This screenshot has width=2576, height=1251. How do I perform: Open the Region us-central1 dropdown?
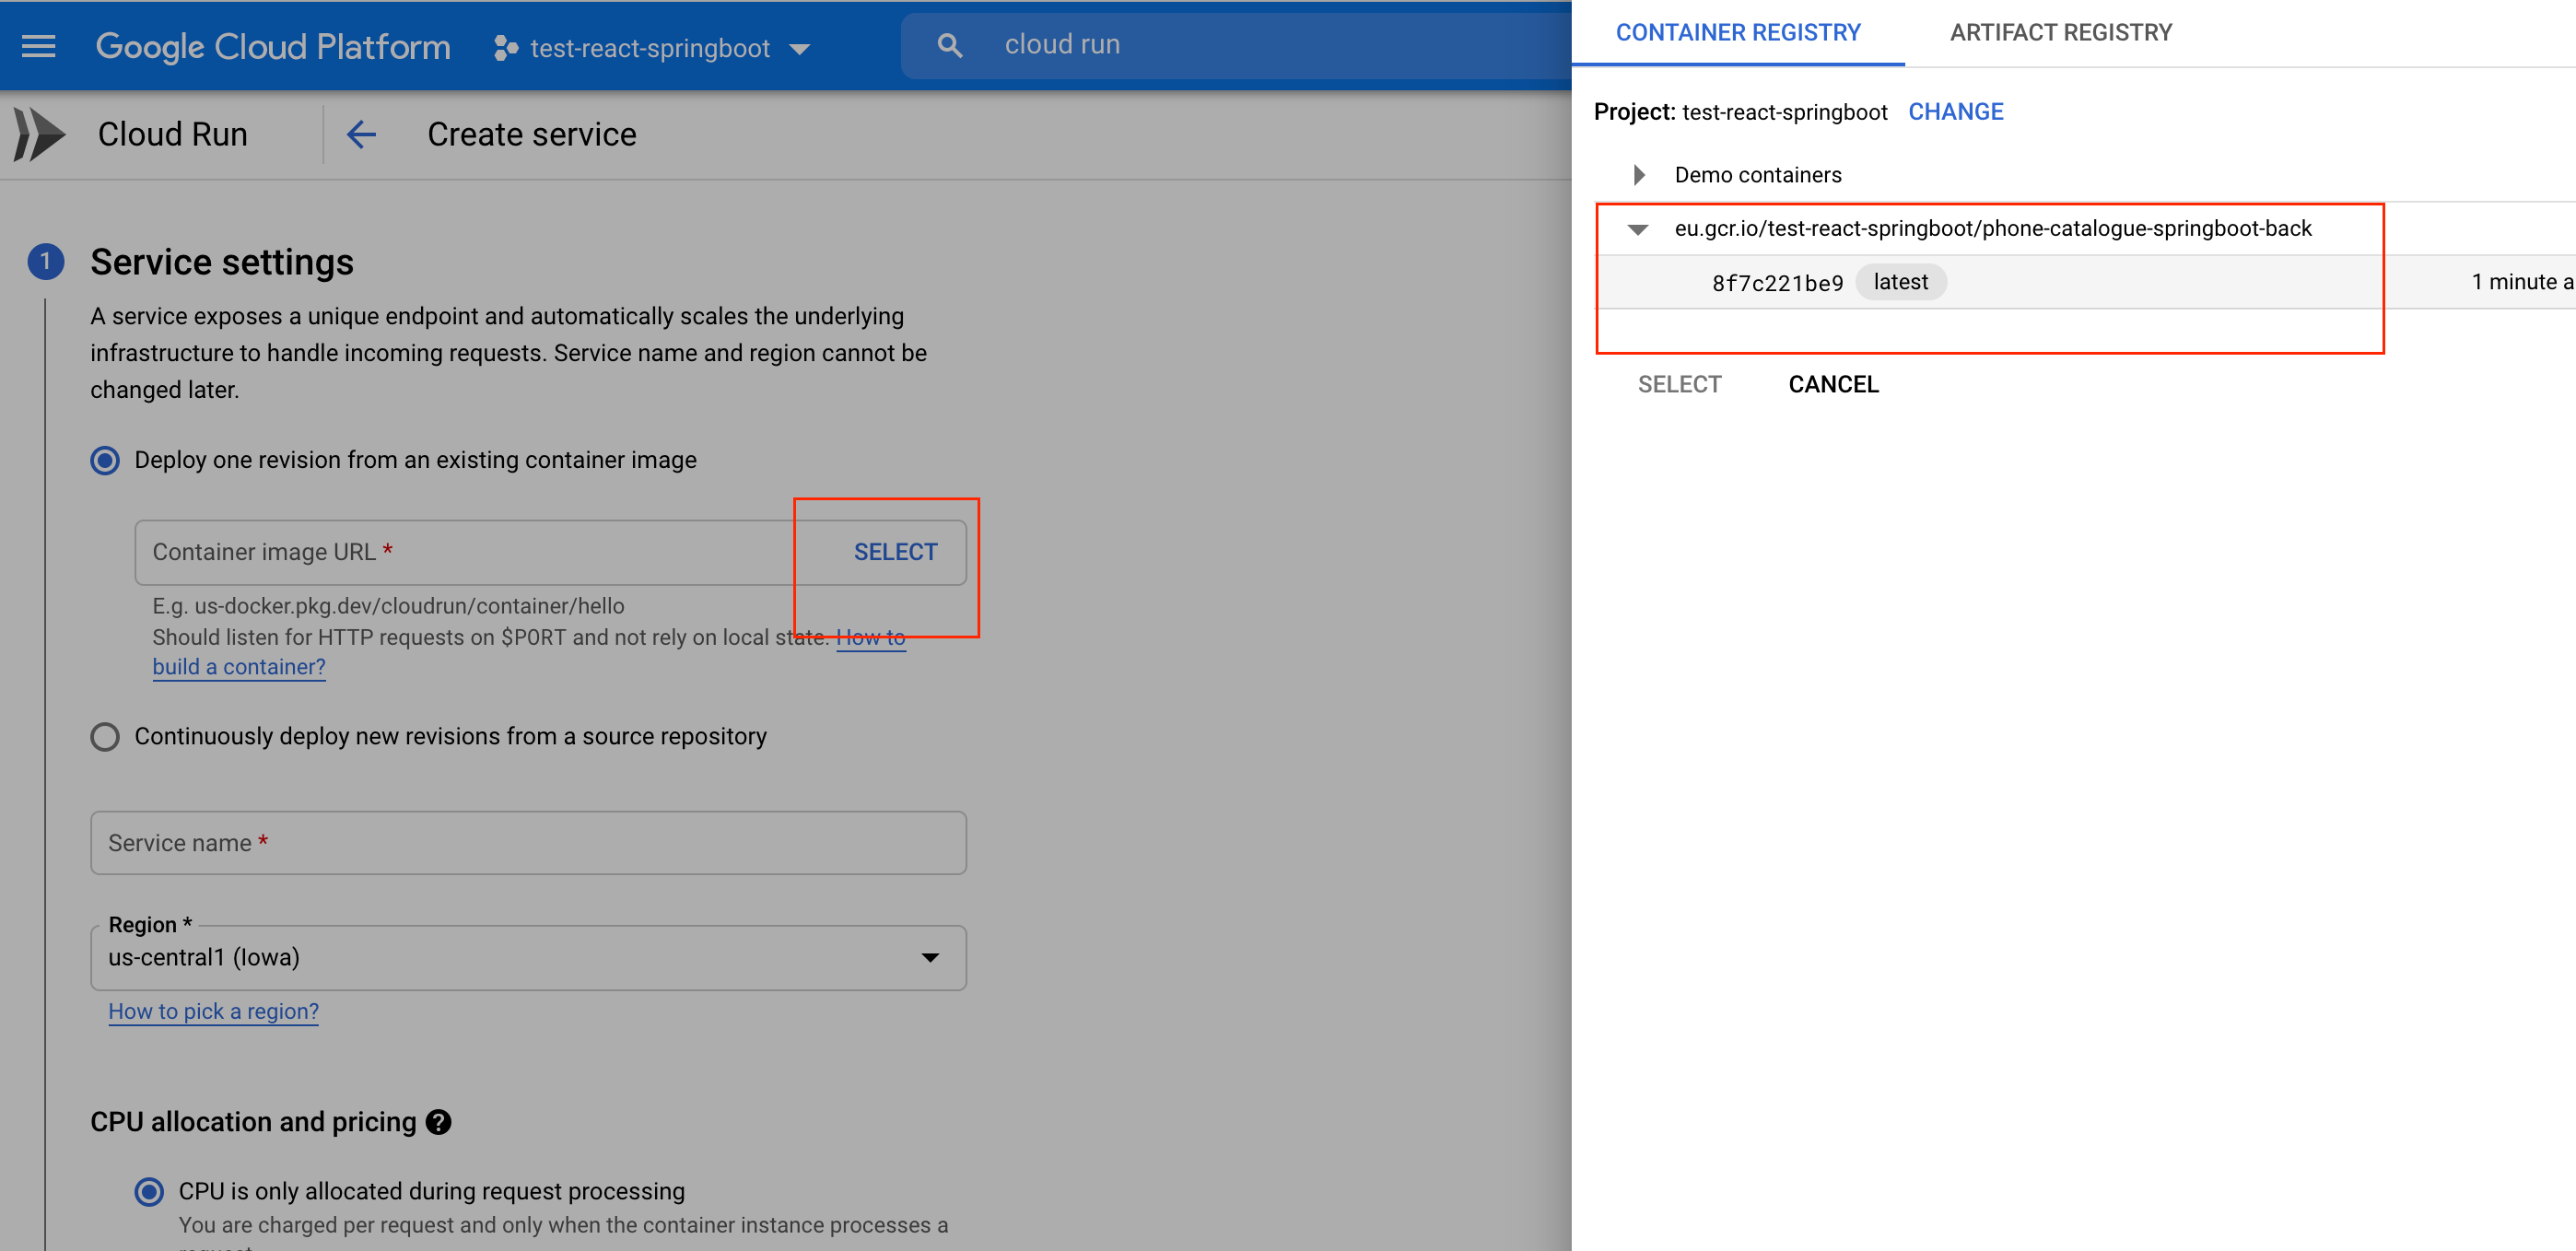click(528, 958)
